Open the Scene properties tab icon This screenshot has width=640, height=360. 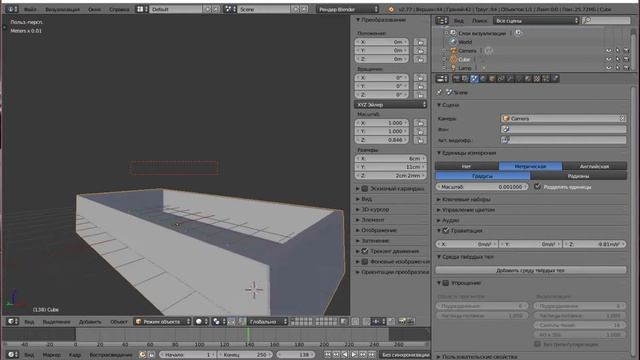click(x=474, y=78)
